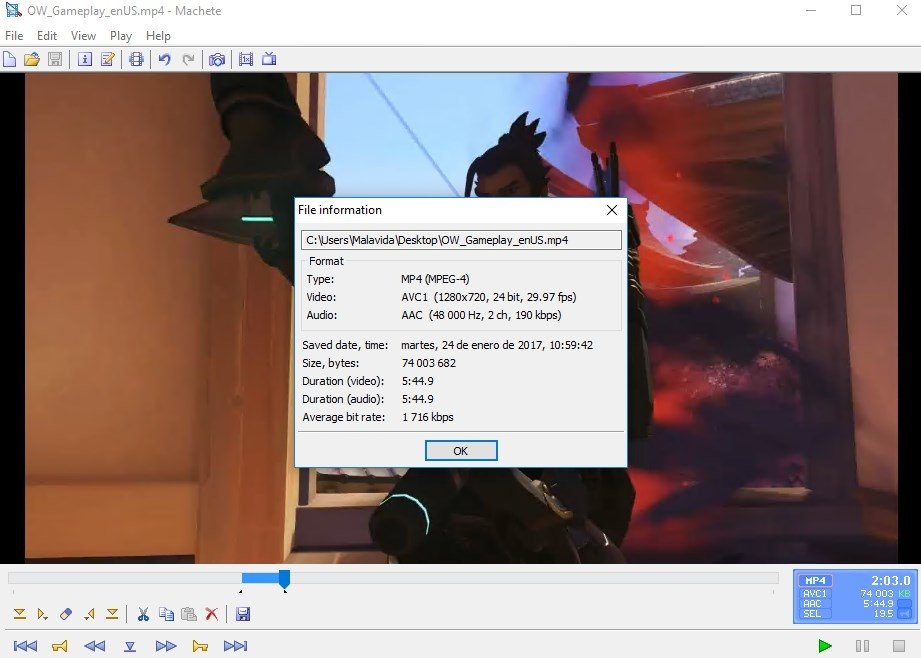
Task: Go to previous keyframe with the left key icon
Action: point(59,646)
